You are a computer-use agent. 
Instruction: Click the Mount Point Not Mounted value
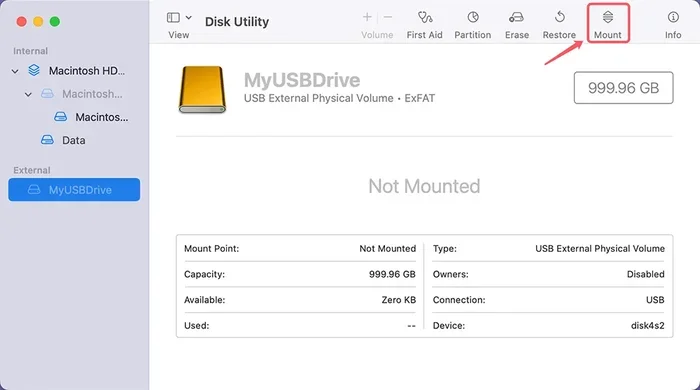click(388, 249)
